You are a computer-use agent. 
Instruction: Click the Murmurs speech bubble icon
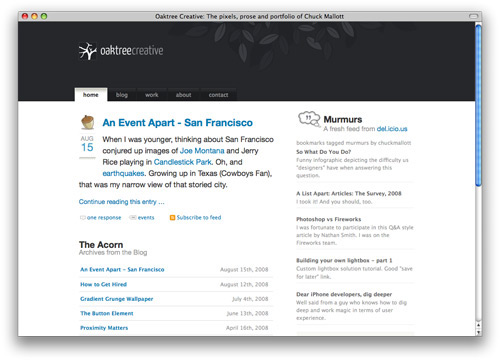click(309, 119)
